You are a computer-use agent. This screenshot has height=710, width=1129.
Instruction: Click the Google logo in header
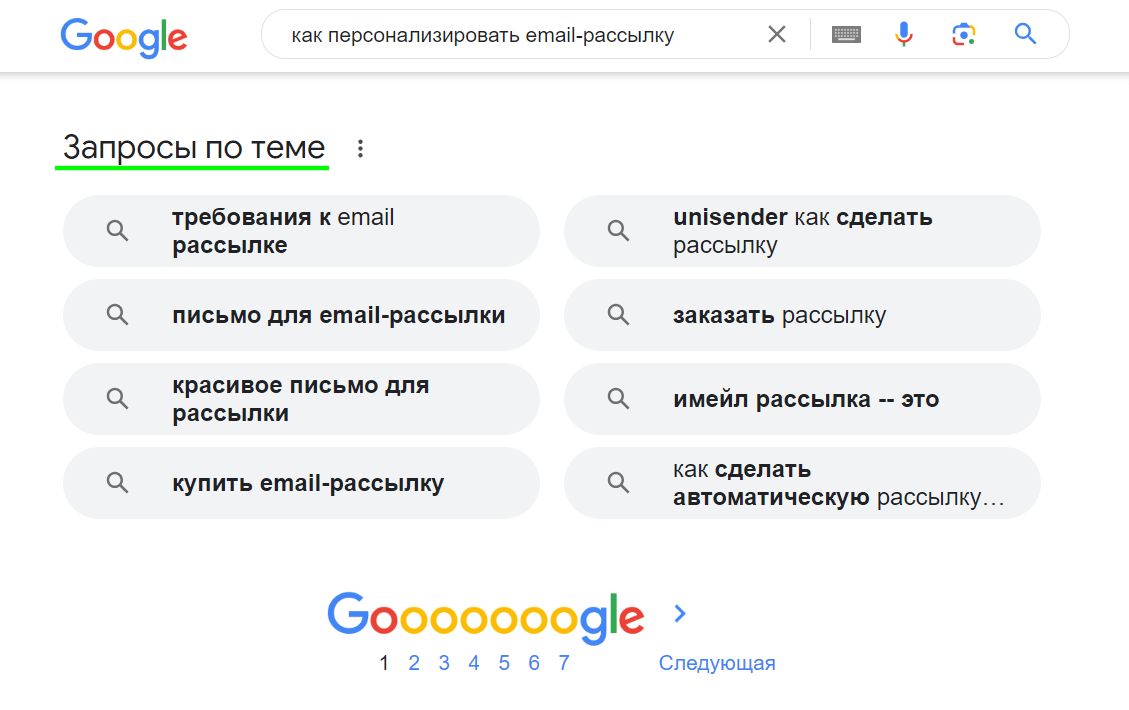click(124, 37)
